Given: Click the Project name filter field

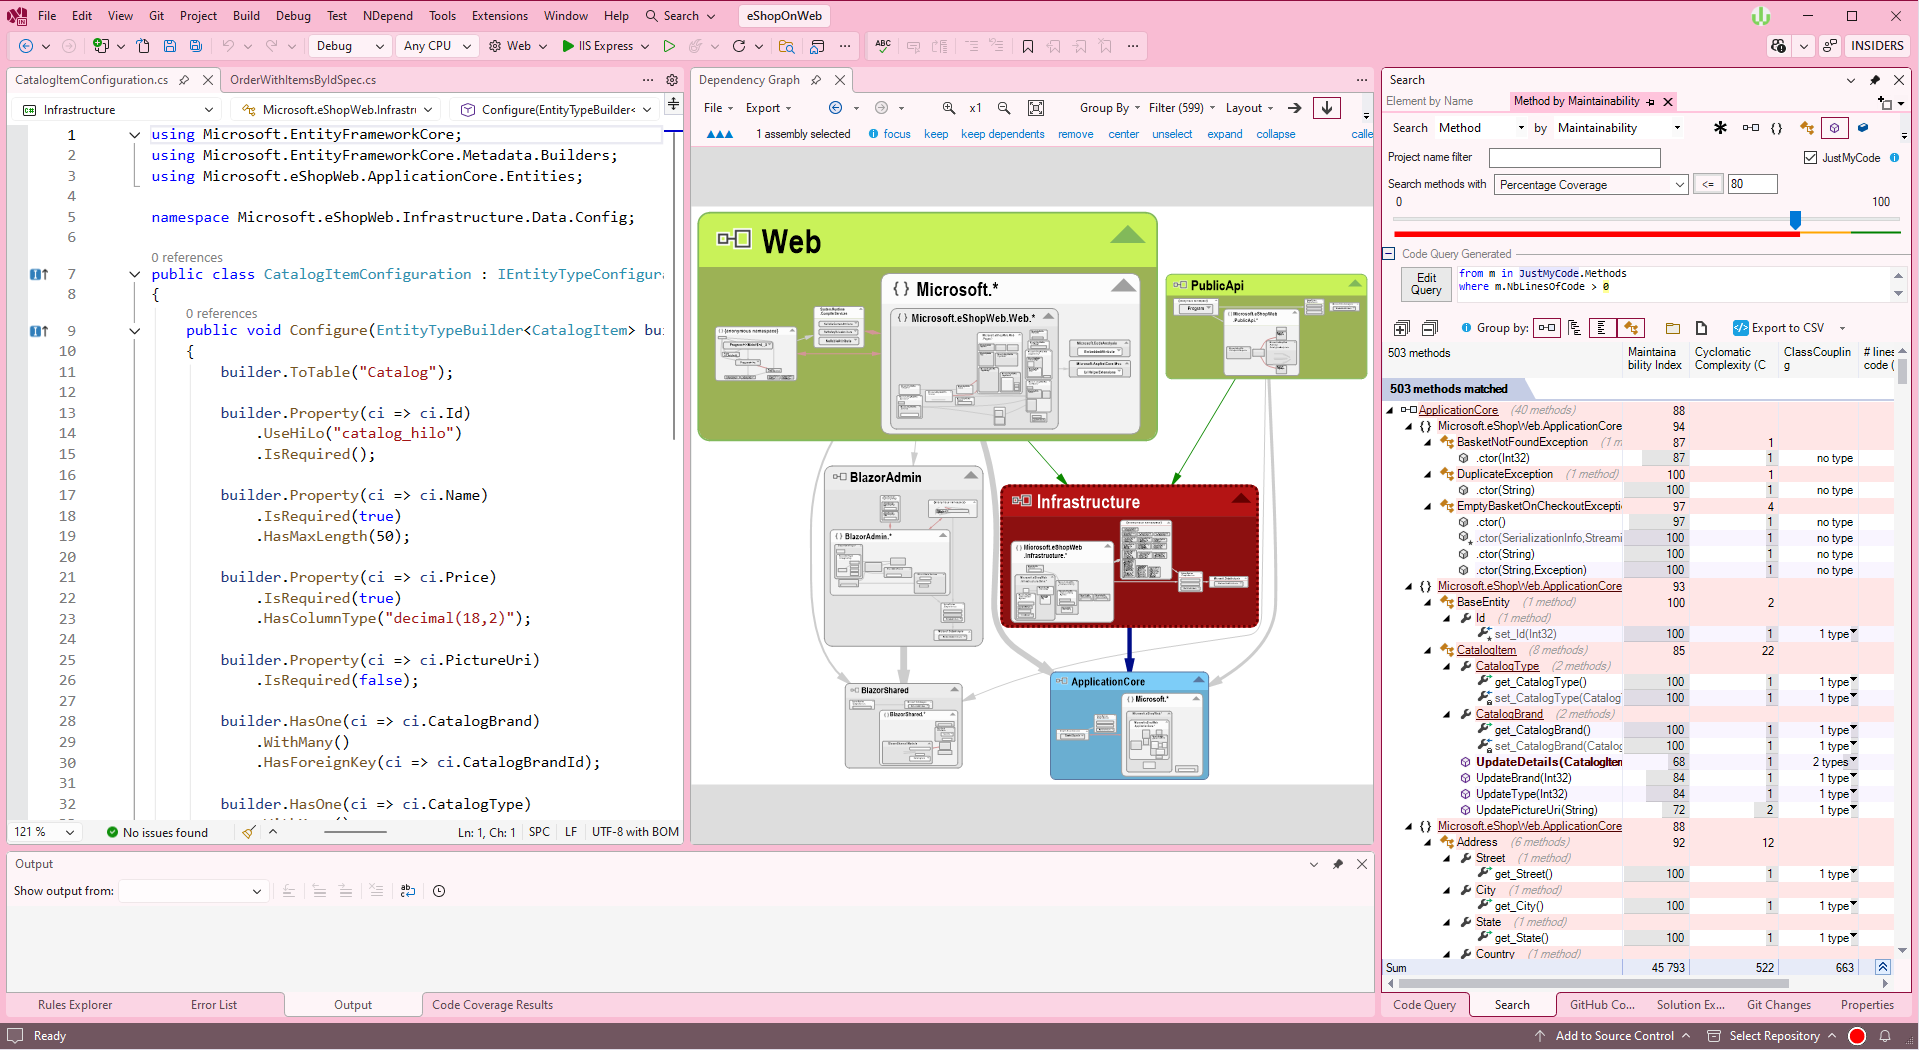Looking at the screenshot, I should (1574, 158).
